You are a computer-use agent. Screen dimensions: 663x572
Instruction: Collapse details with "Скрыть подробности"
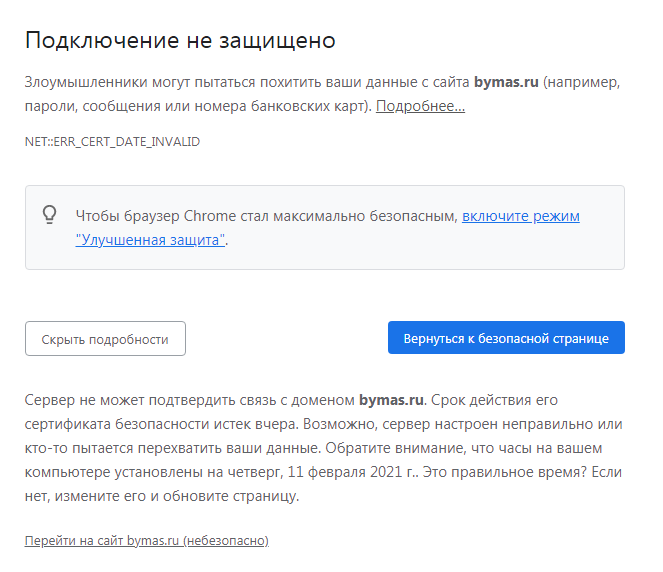105,339
